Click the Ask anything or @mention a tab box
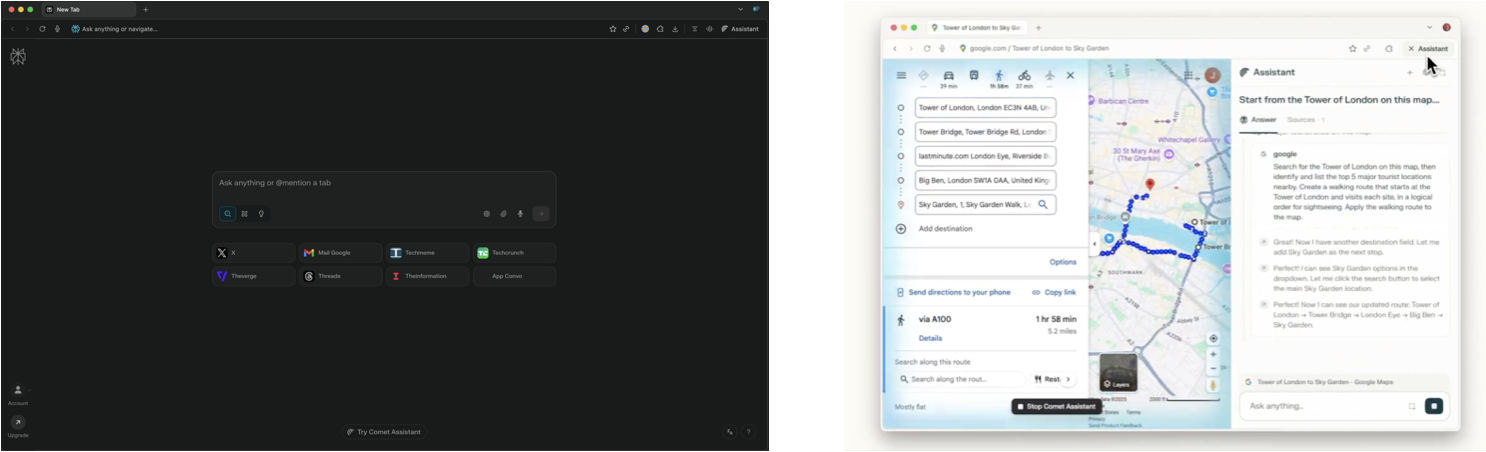Image resolution: width=1486 pixels, height=452 pixels. point(384,199)
